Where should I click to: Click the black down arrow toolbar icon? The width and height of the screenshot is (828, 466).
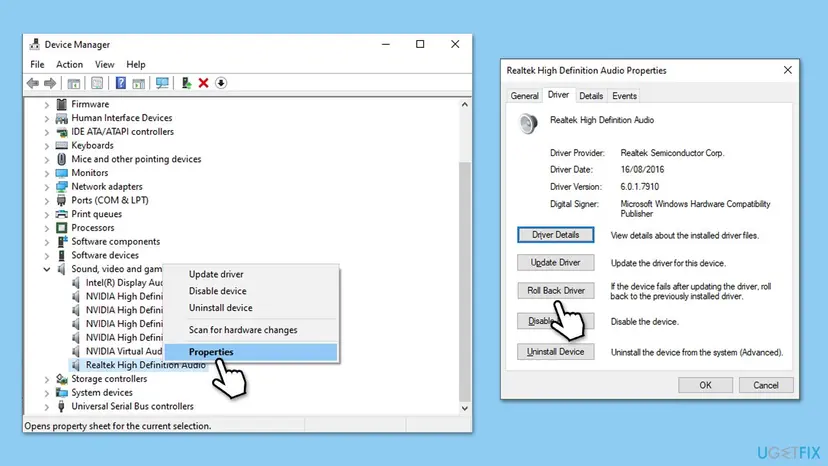pos(221,83)
